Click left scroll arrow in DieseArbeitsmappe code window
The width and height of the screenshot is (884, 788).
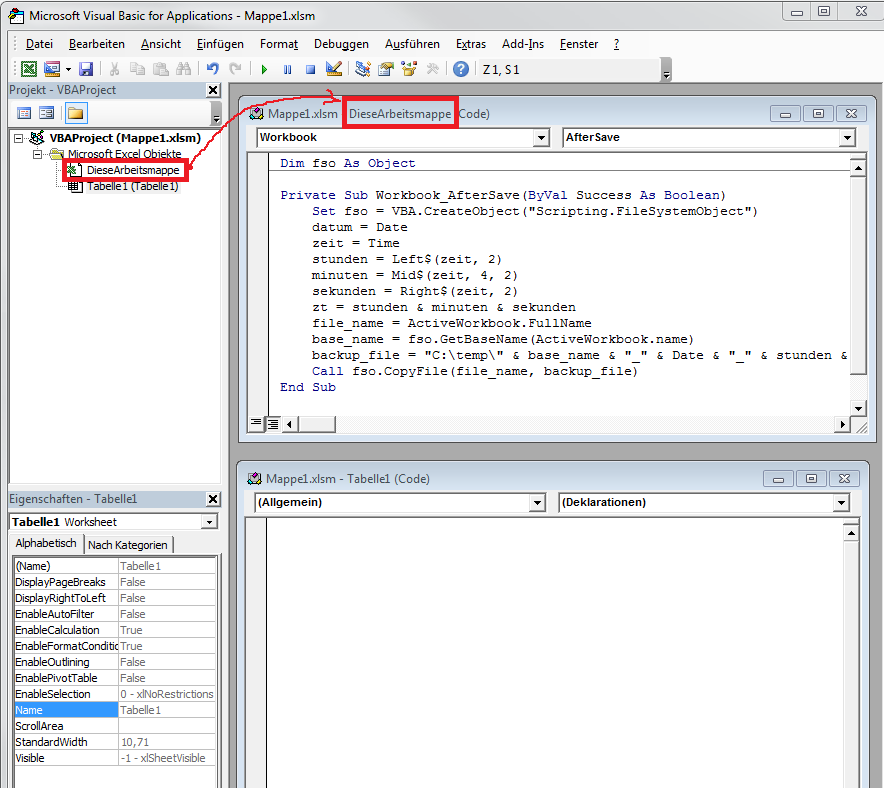tap(290, 424)
